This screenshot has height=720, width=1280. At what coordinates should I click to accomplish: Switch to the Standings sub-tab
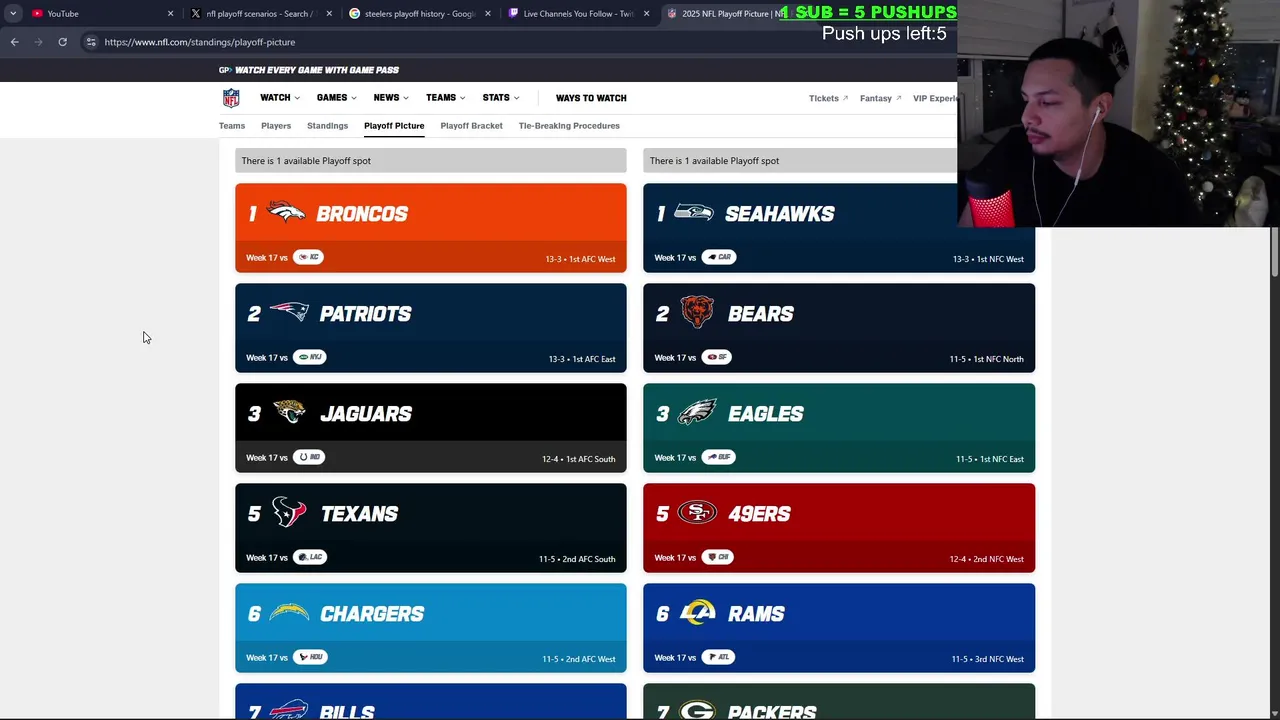pos(327,126)
